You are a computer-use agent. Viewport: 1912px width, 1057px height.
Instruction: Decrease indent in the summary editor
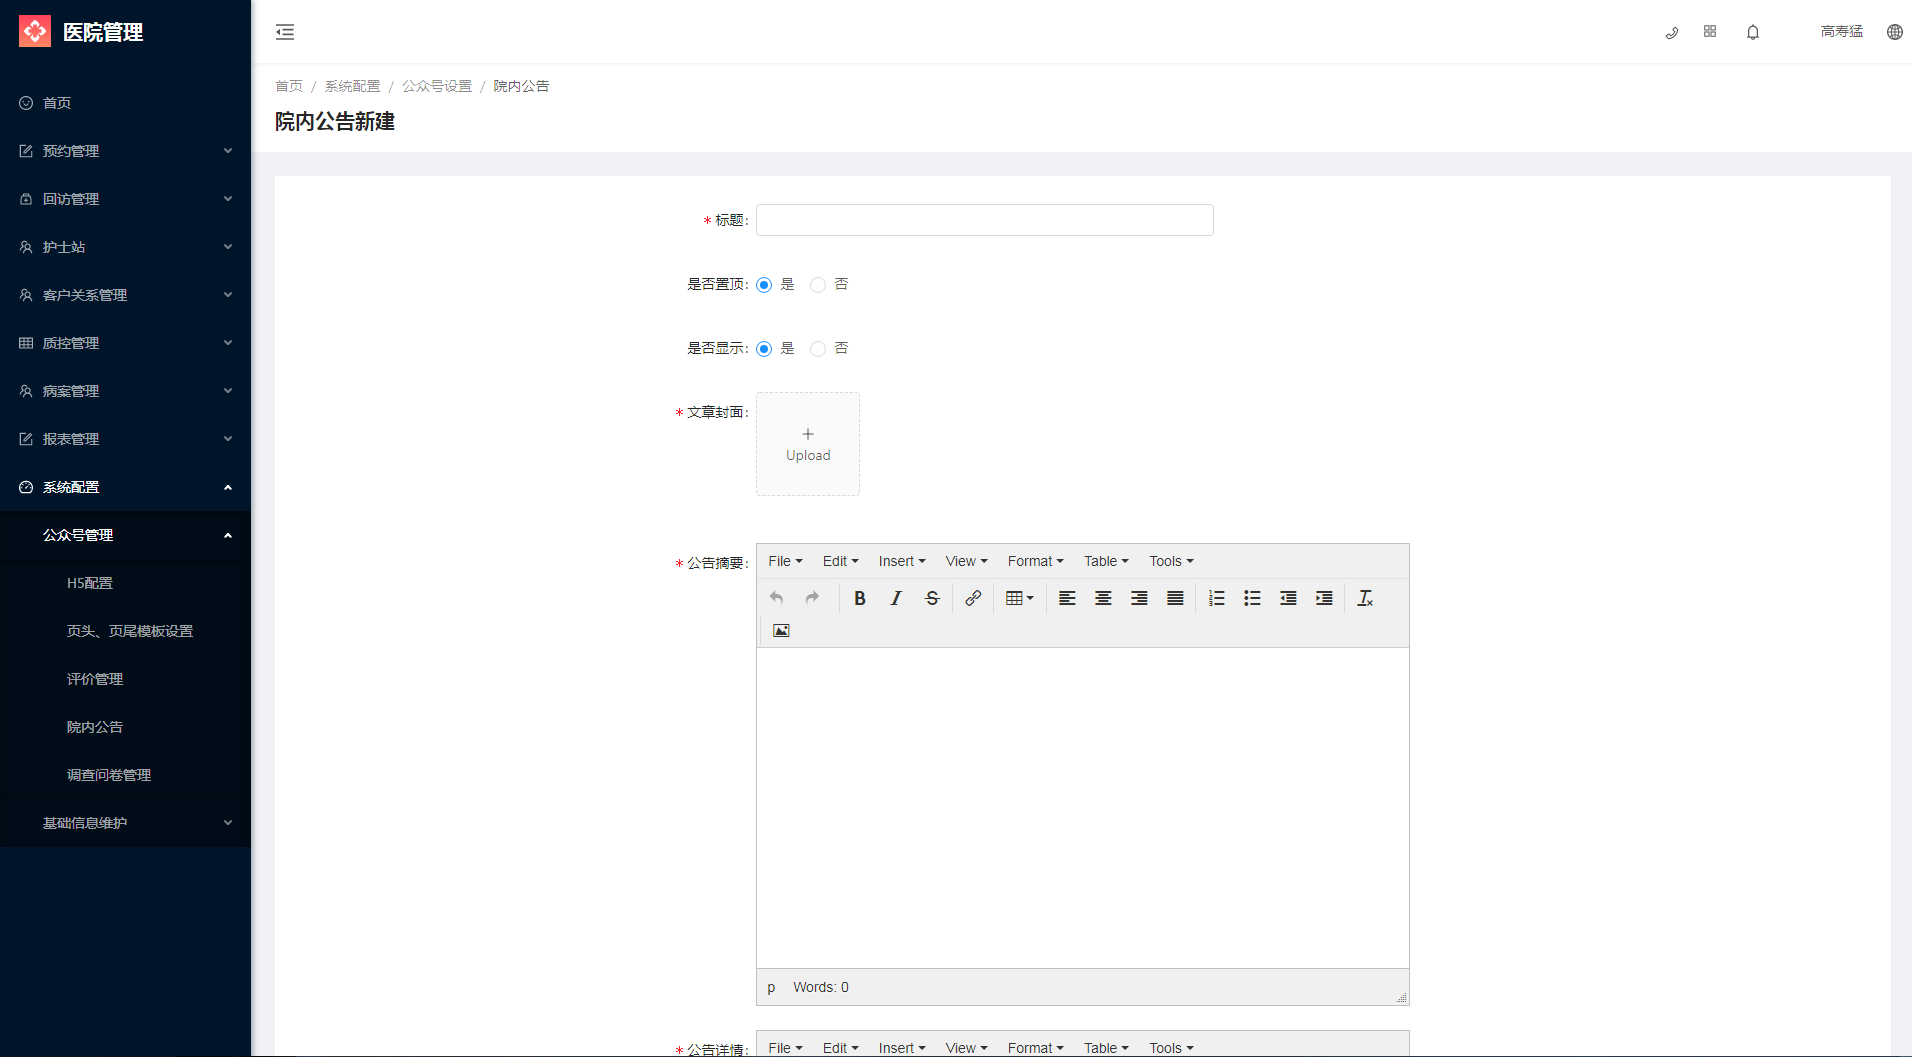1288,598
